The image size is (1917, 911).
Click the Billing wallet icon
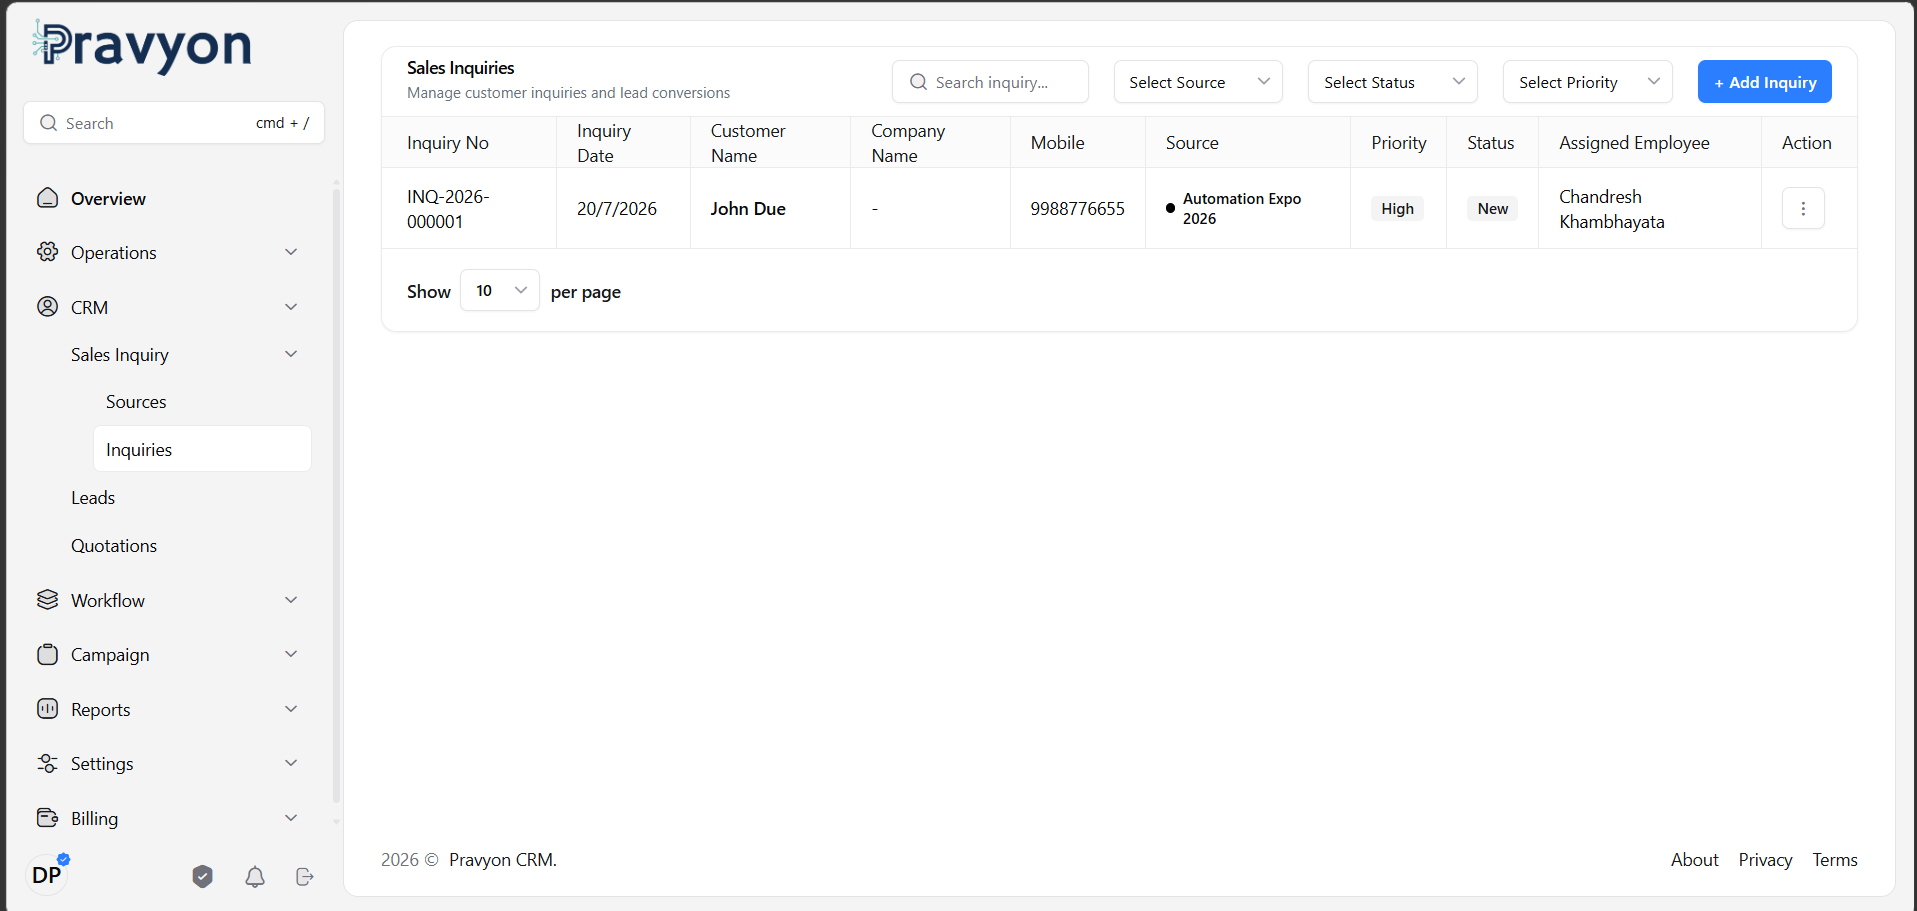point(47,818)
